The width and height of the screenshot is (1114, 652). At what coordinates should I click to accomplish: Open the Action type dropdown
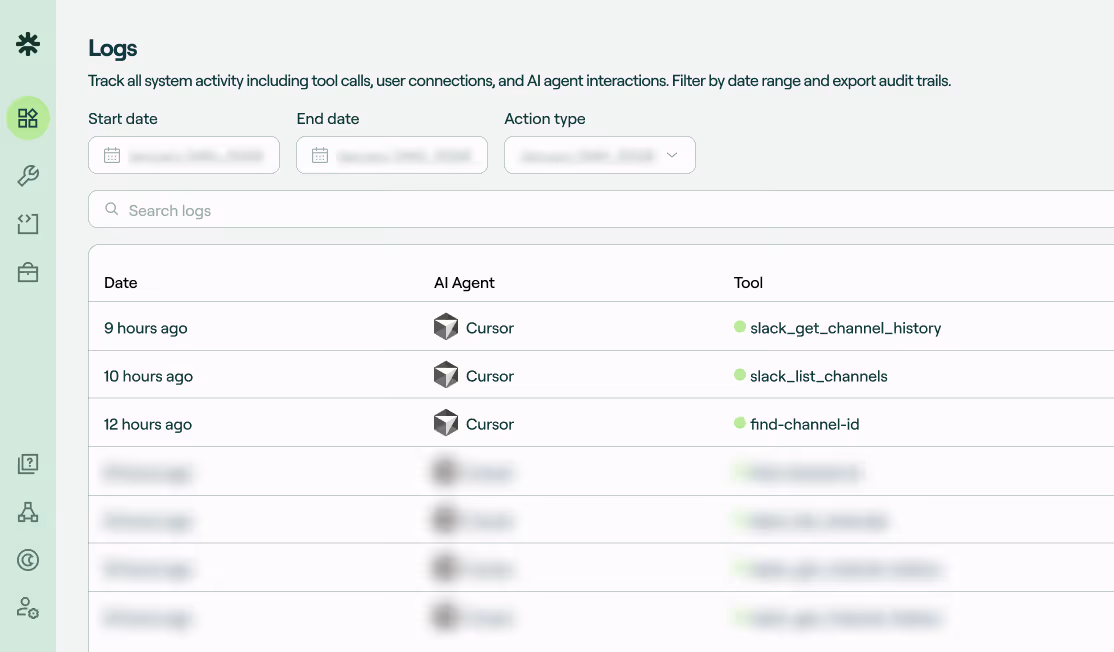(x=599, y=155)
